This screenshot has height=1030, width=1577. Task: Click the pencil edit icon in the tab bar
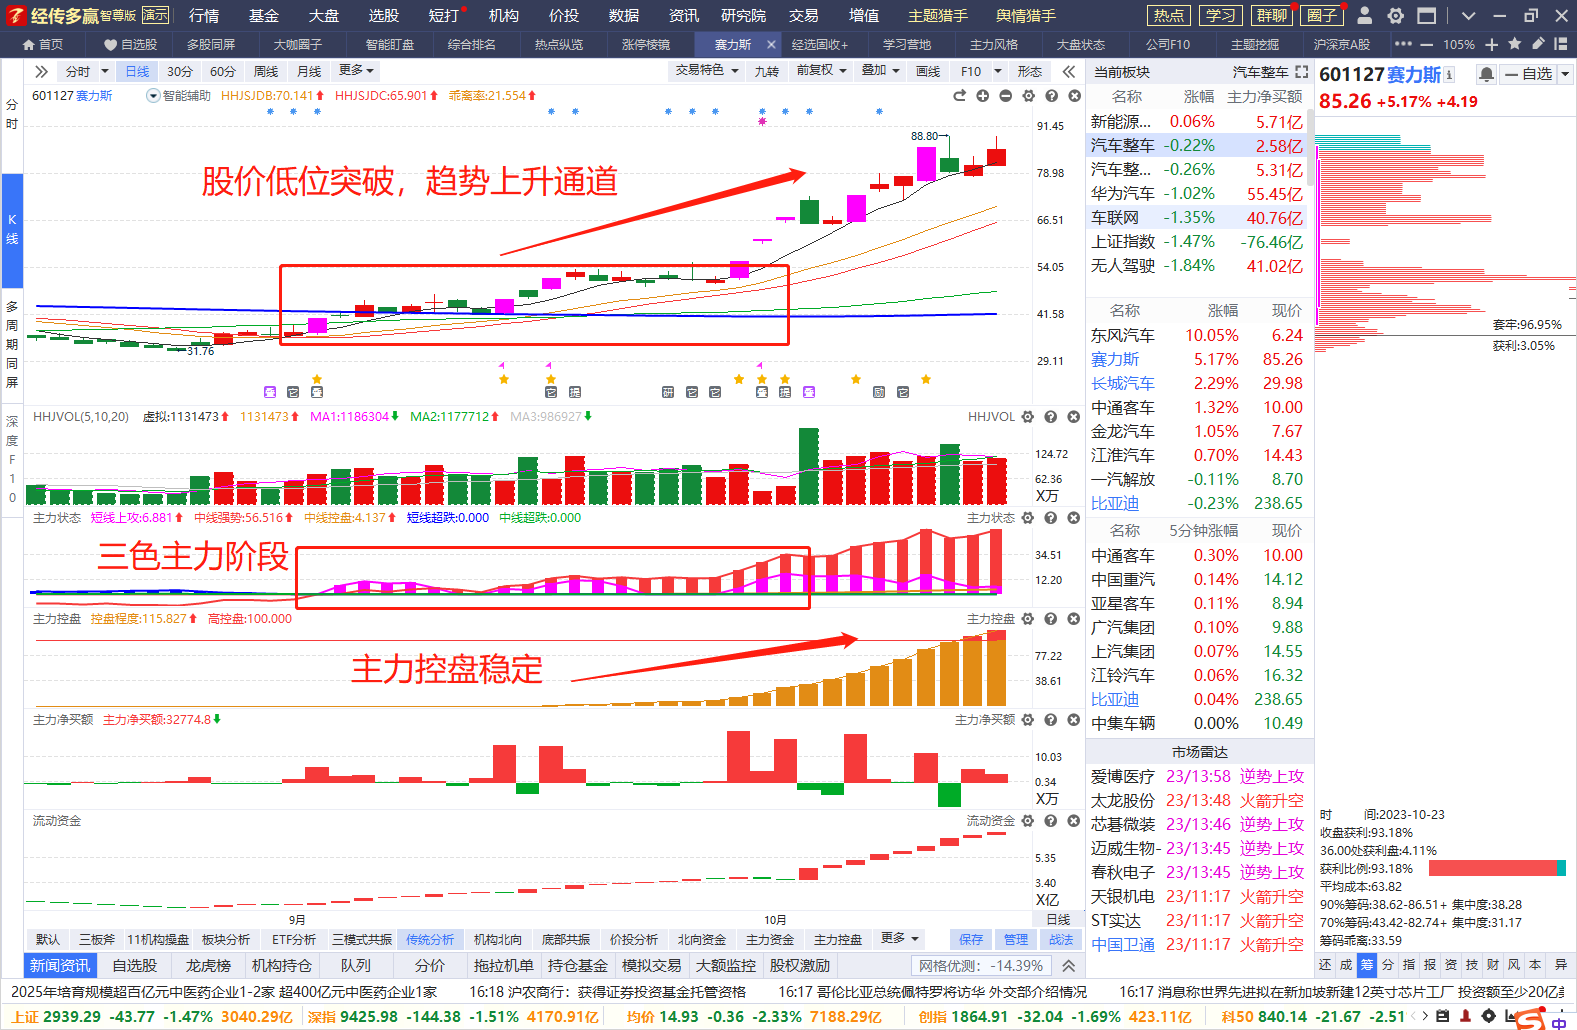(1538, 44)
